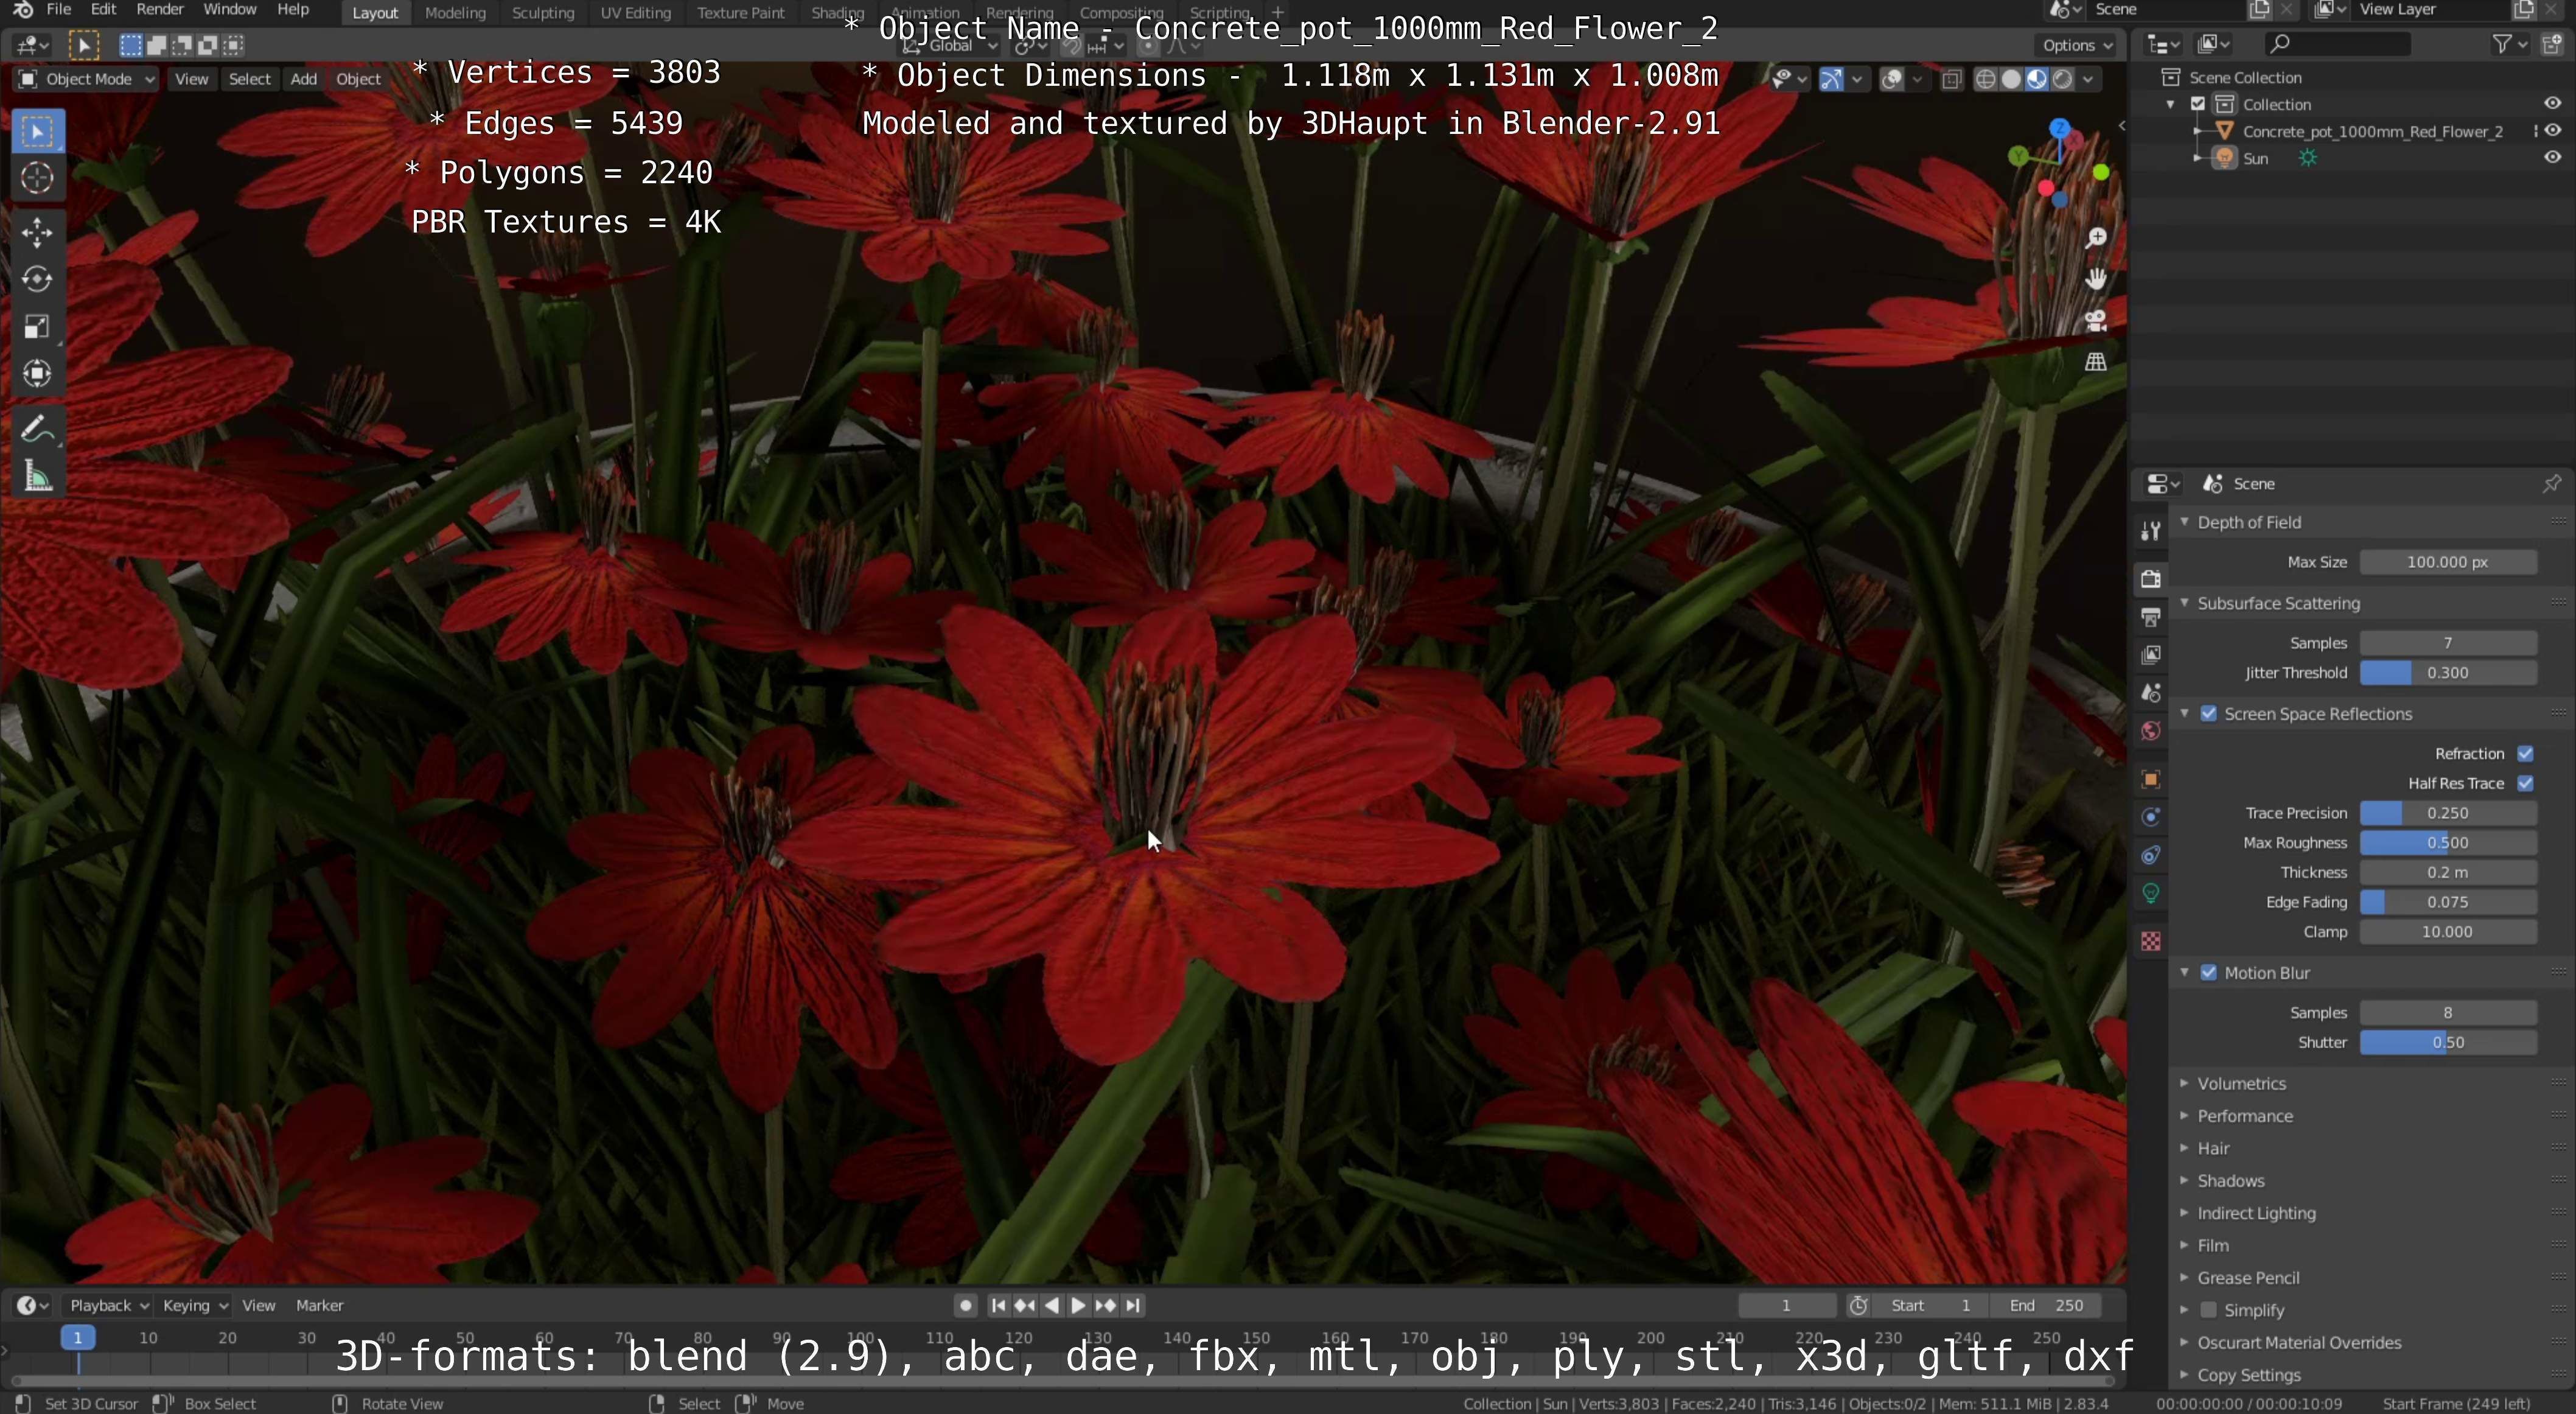Open the Object properties tab

point(2151,779)
